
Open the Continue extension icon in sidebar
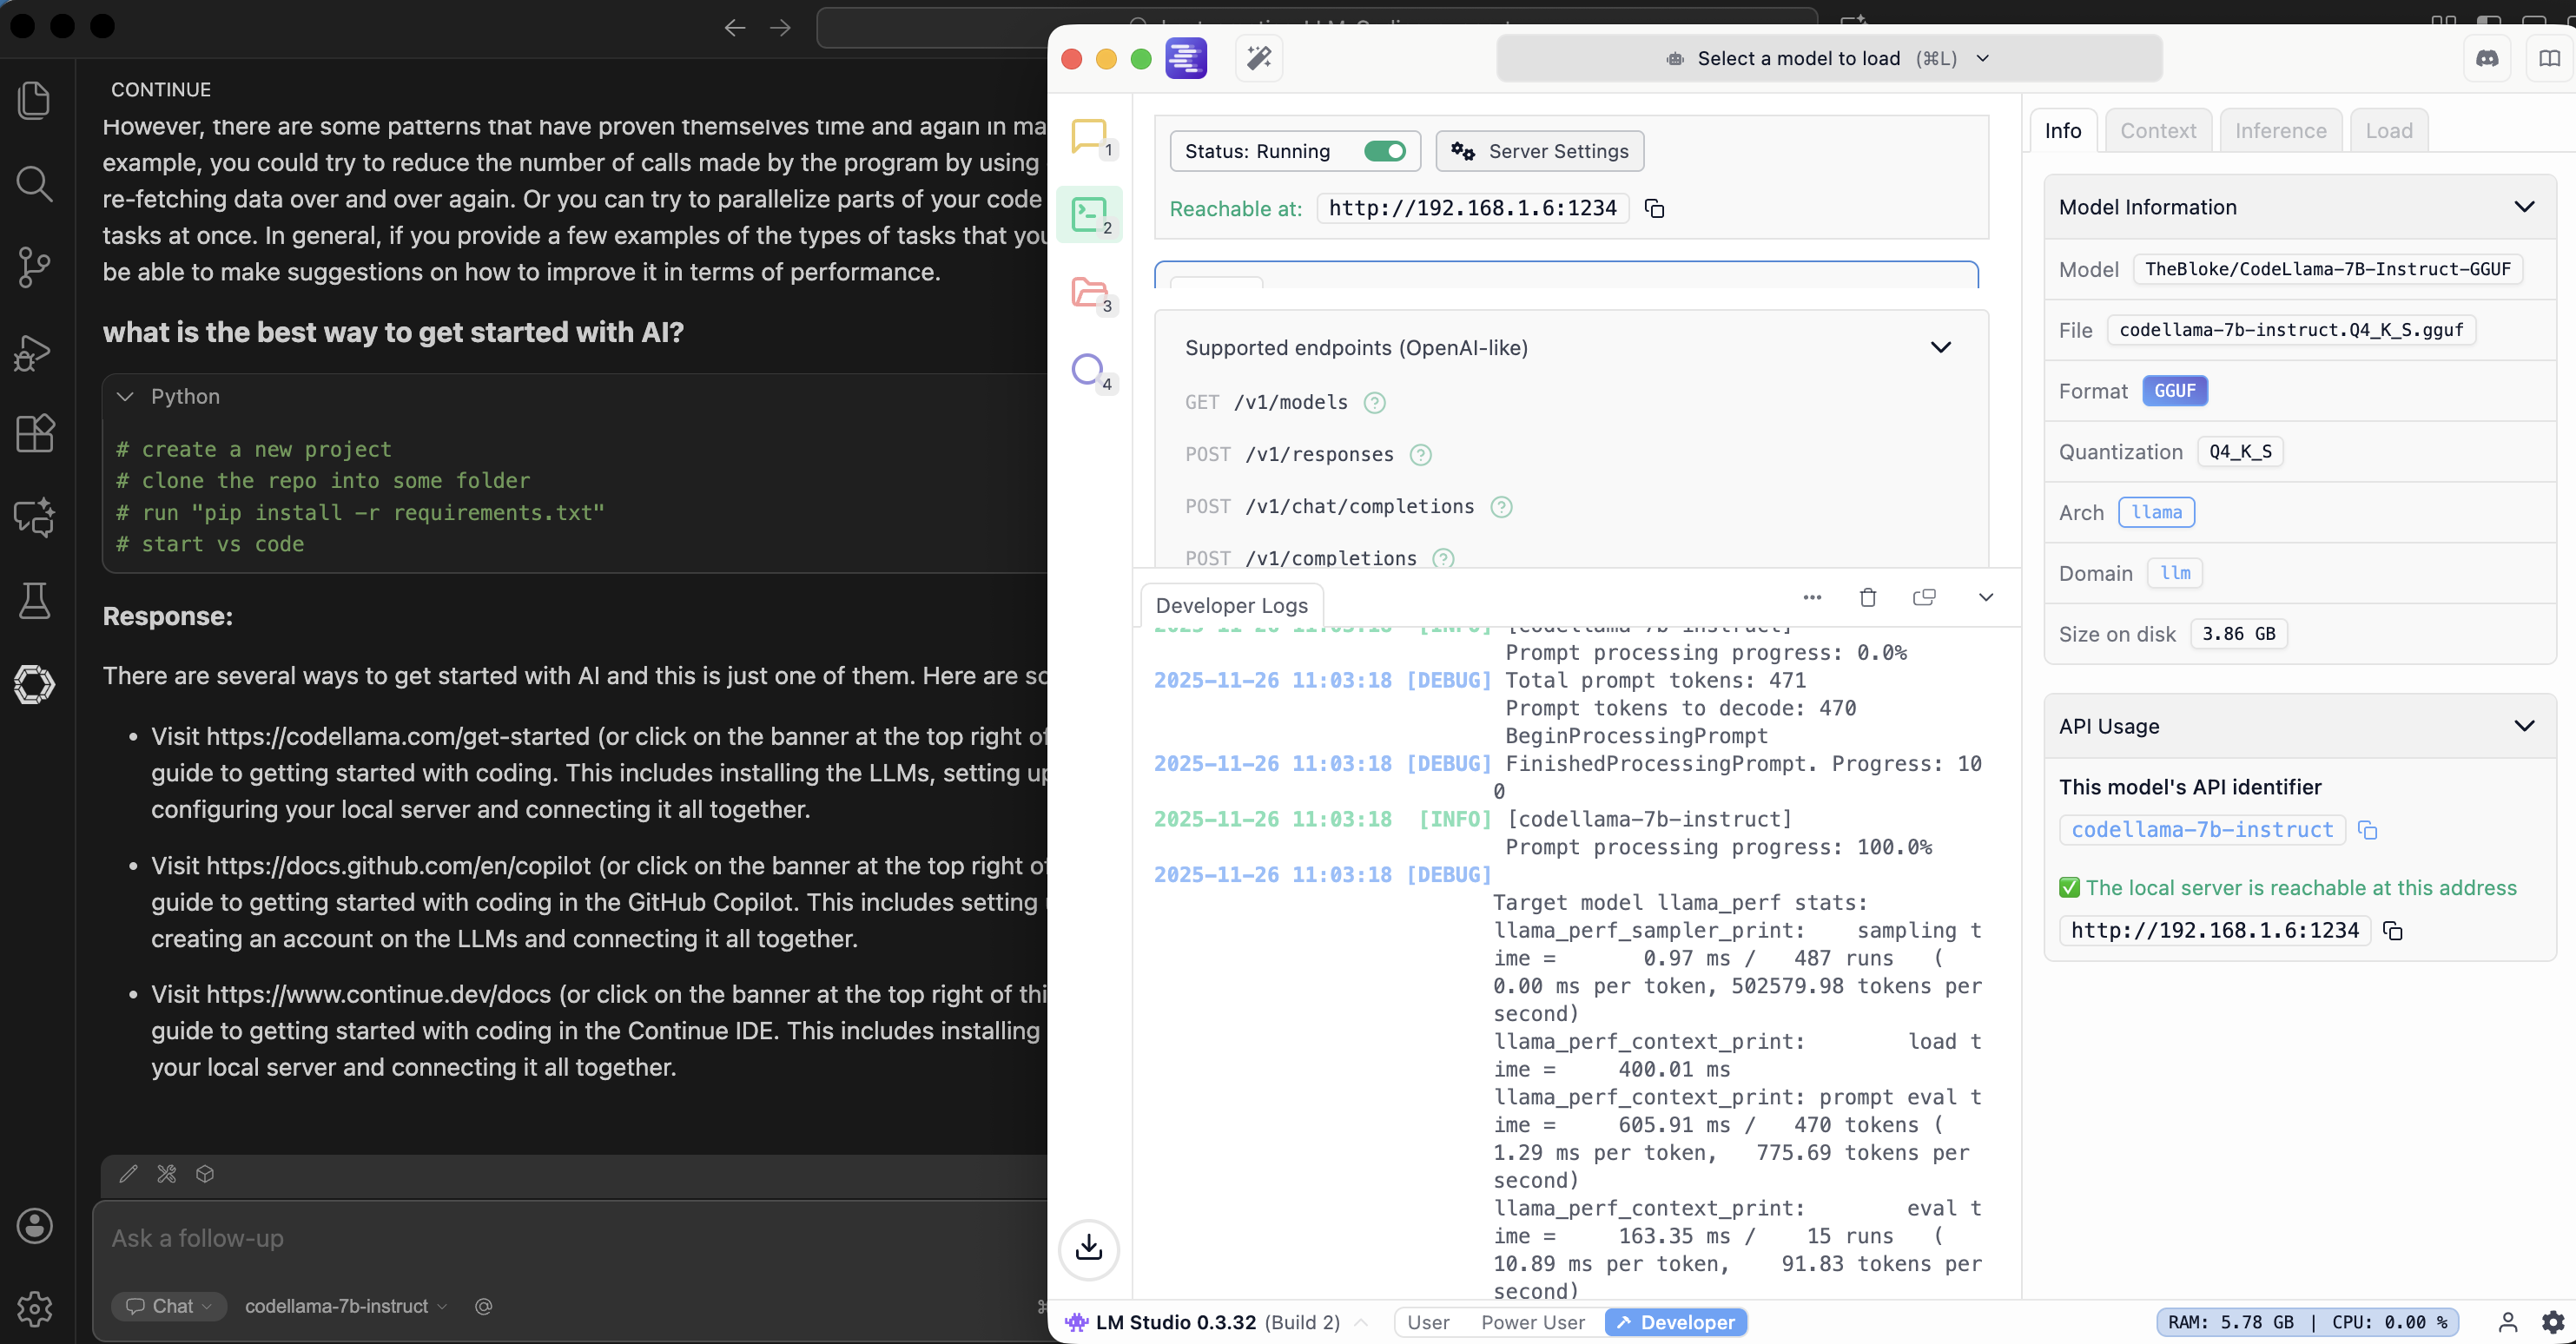(34, 684)
